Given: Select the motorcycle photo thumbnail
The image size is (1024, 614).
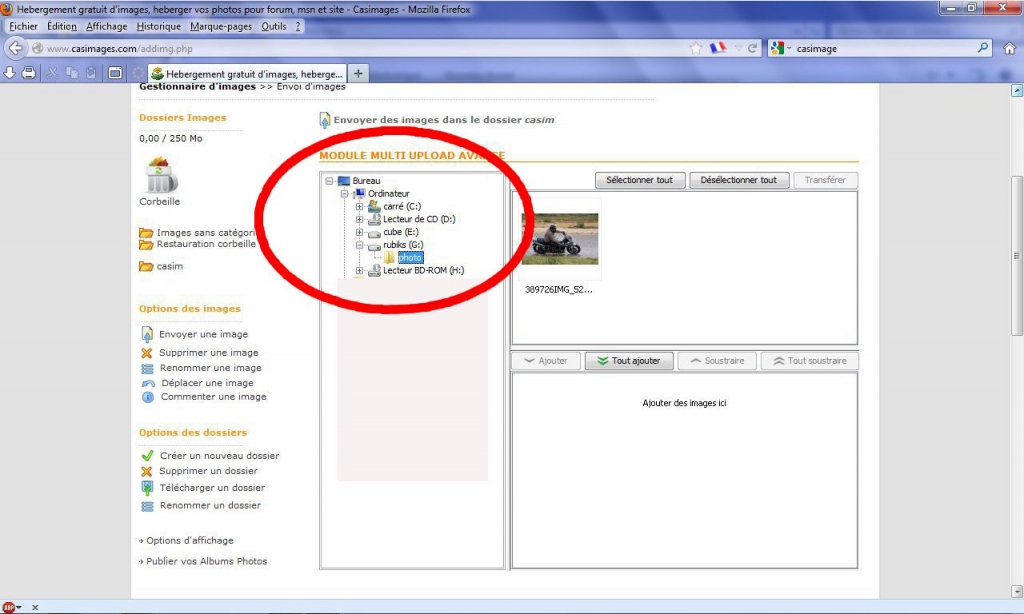Looking at the screenshot, I should [560, 239].
